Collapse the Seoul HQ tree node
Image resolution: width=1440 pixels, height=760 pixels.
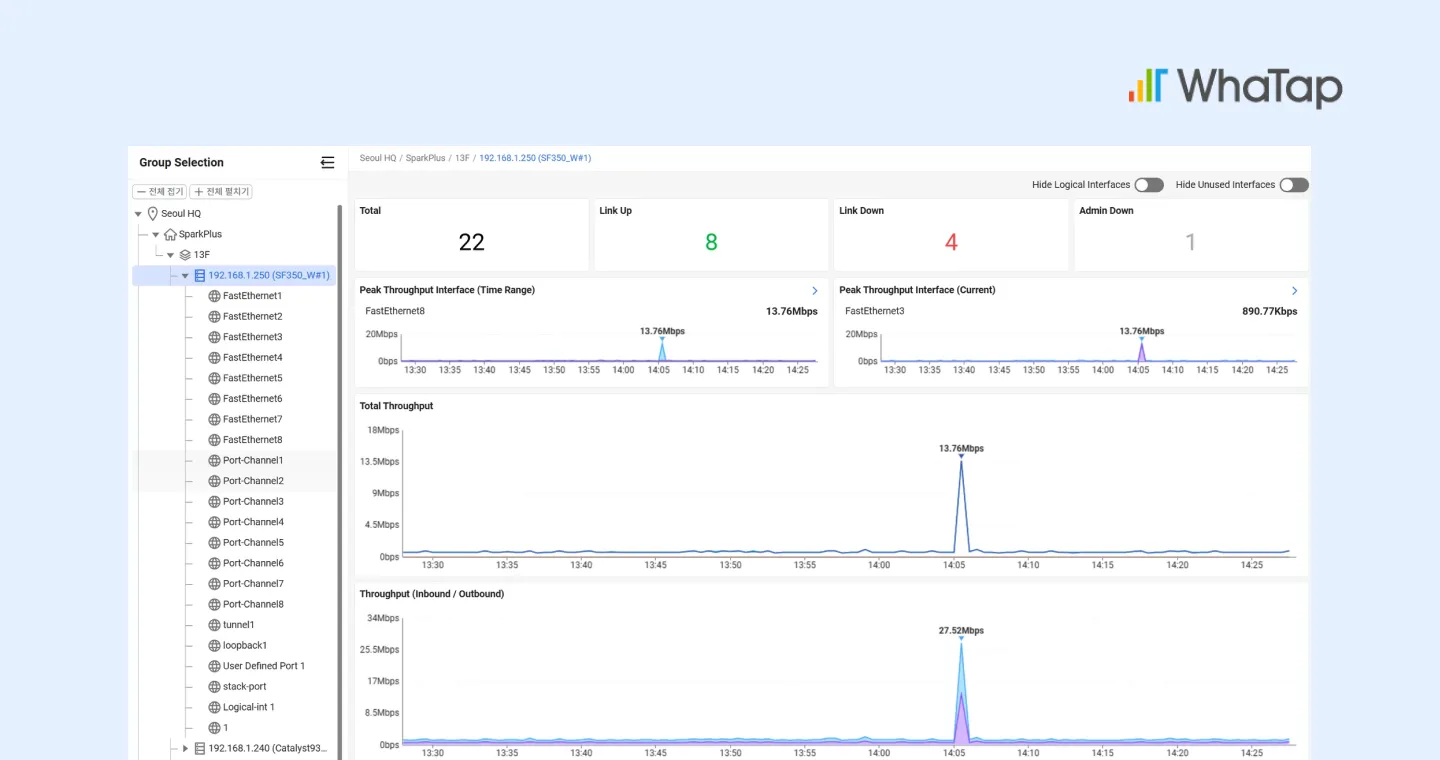(138, 214)
